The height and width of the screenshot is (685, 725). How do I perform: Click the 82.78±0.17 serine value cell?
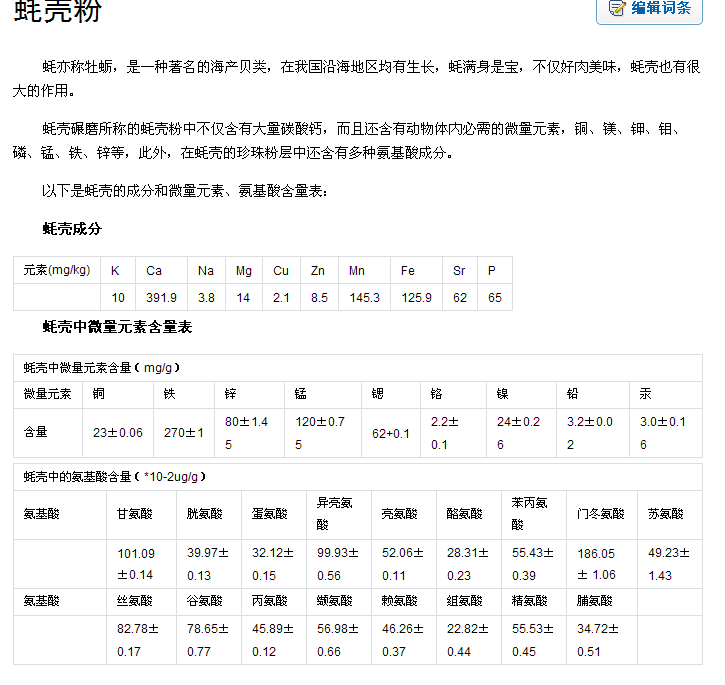tap(141, 640)
